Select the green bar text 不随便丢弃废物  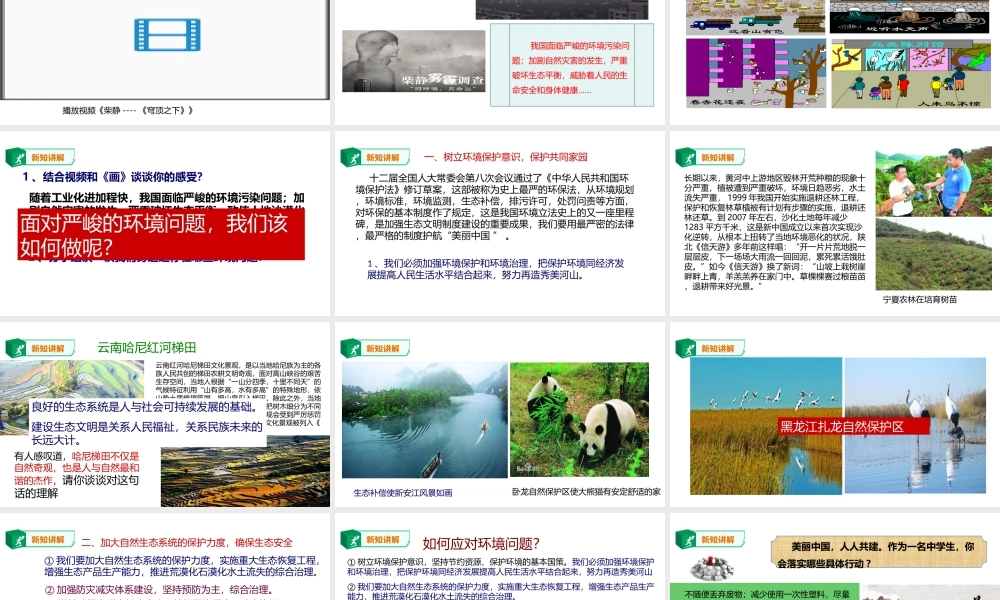coord(765,593)
